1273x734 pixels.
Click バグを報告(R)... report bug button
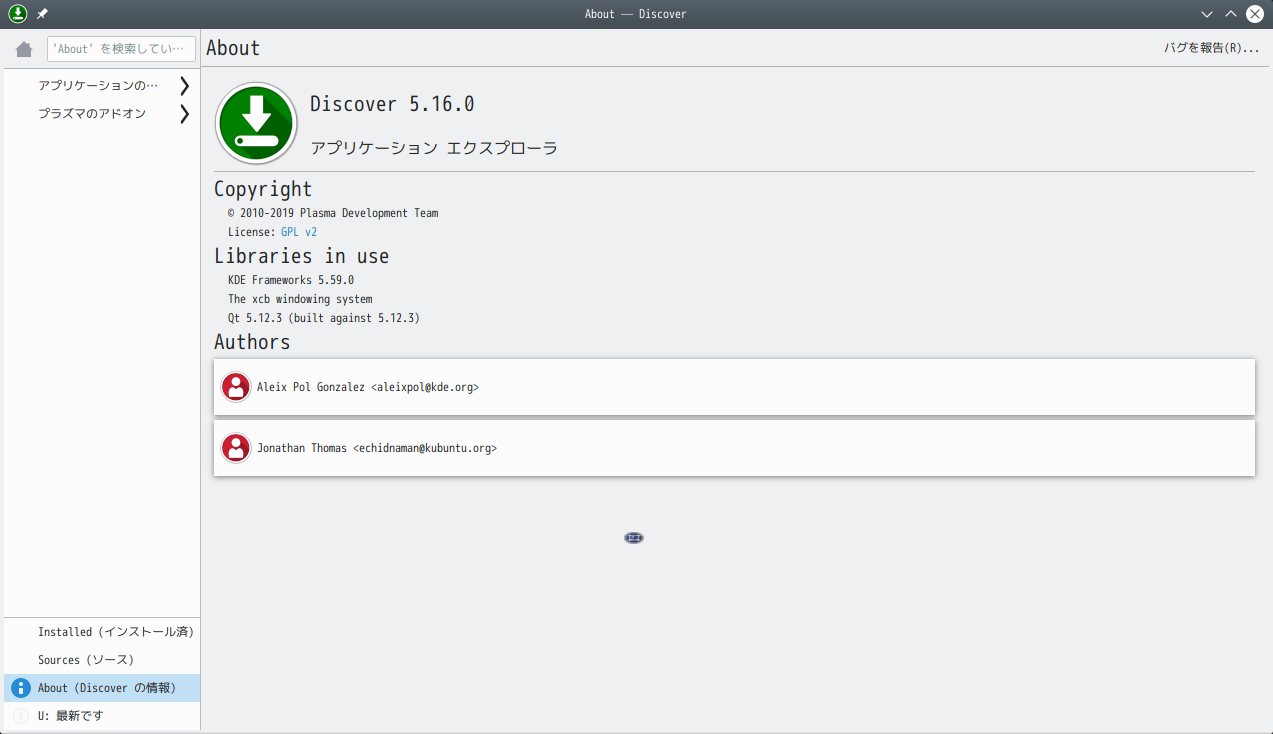[x=1211, y=48]
